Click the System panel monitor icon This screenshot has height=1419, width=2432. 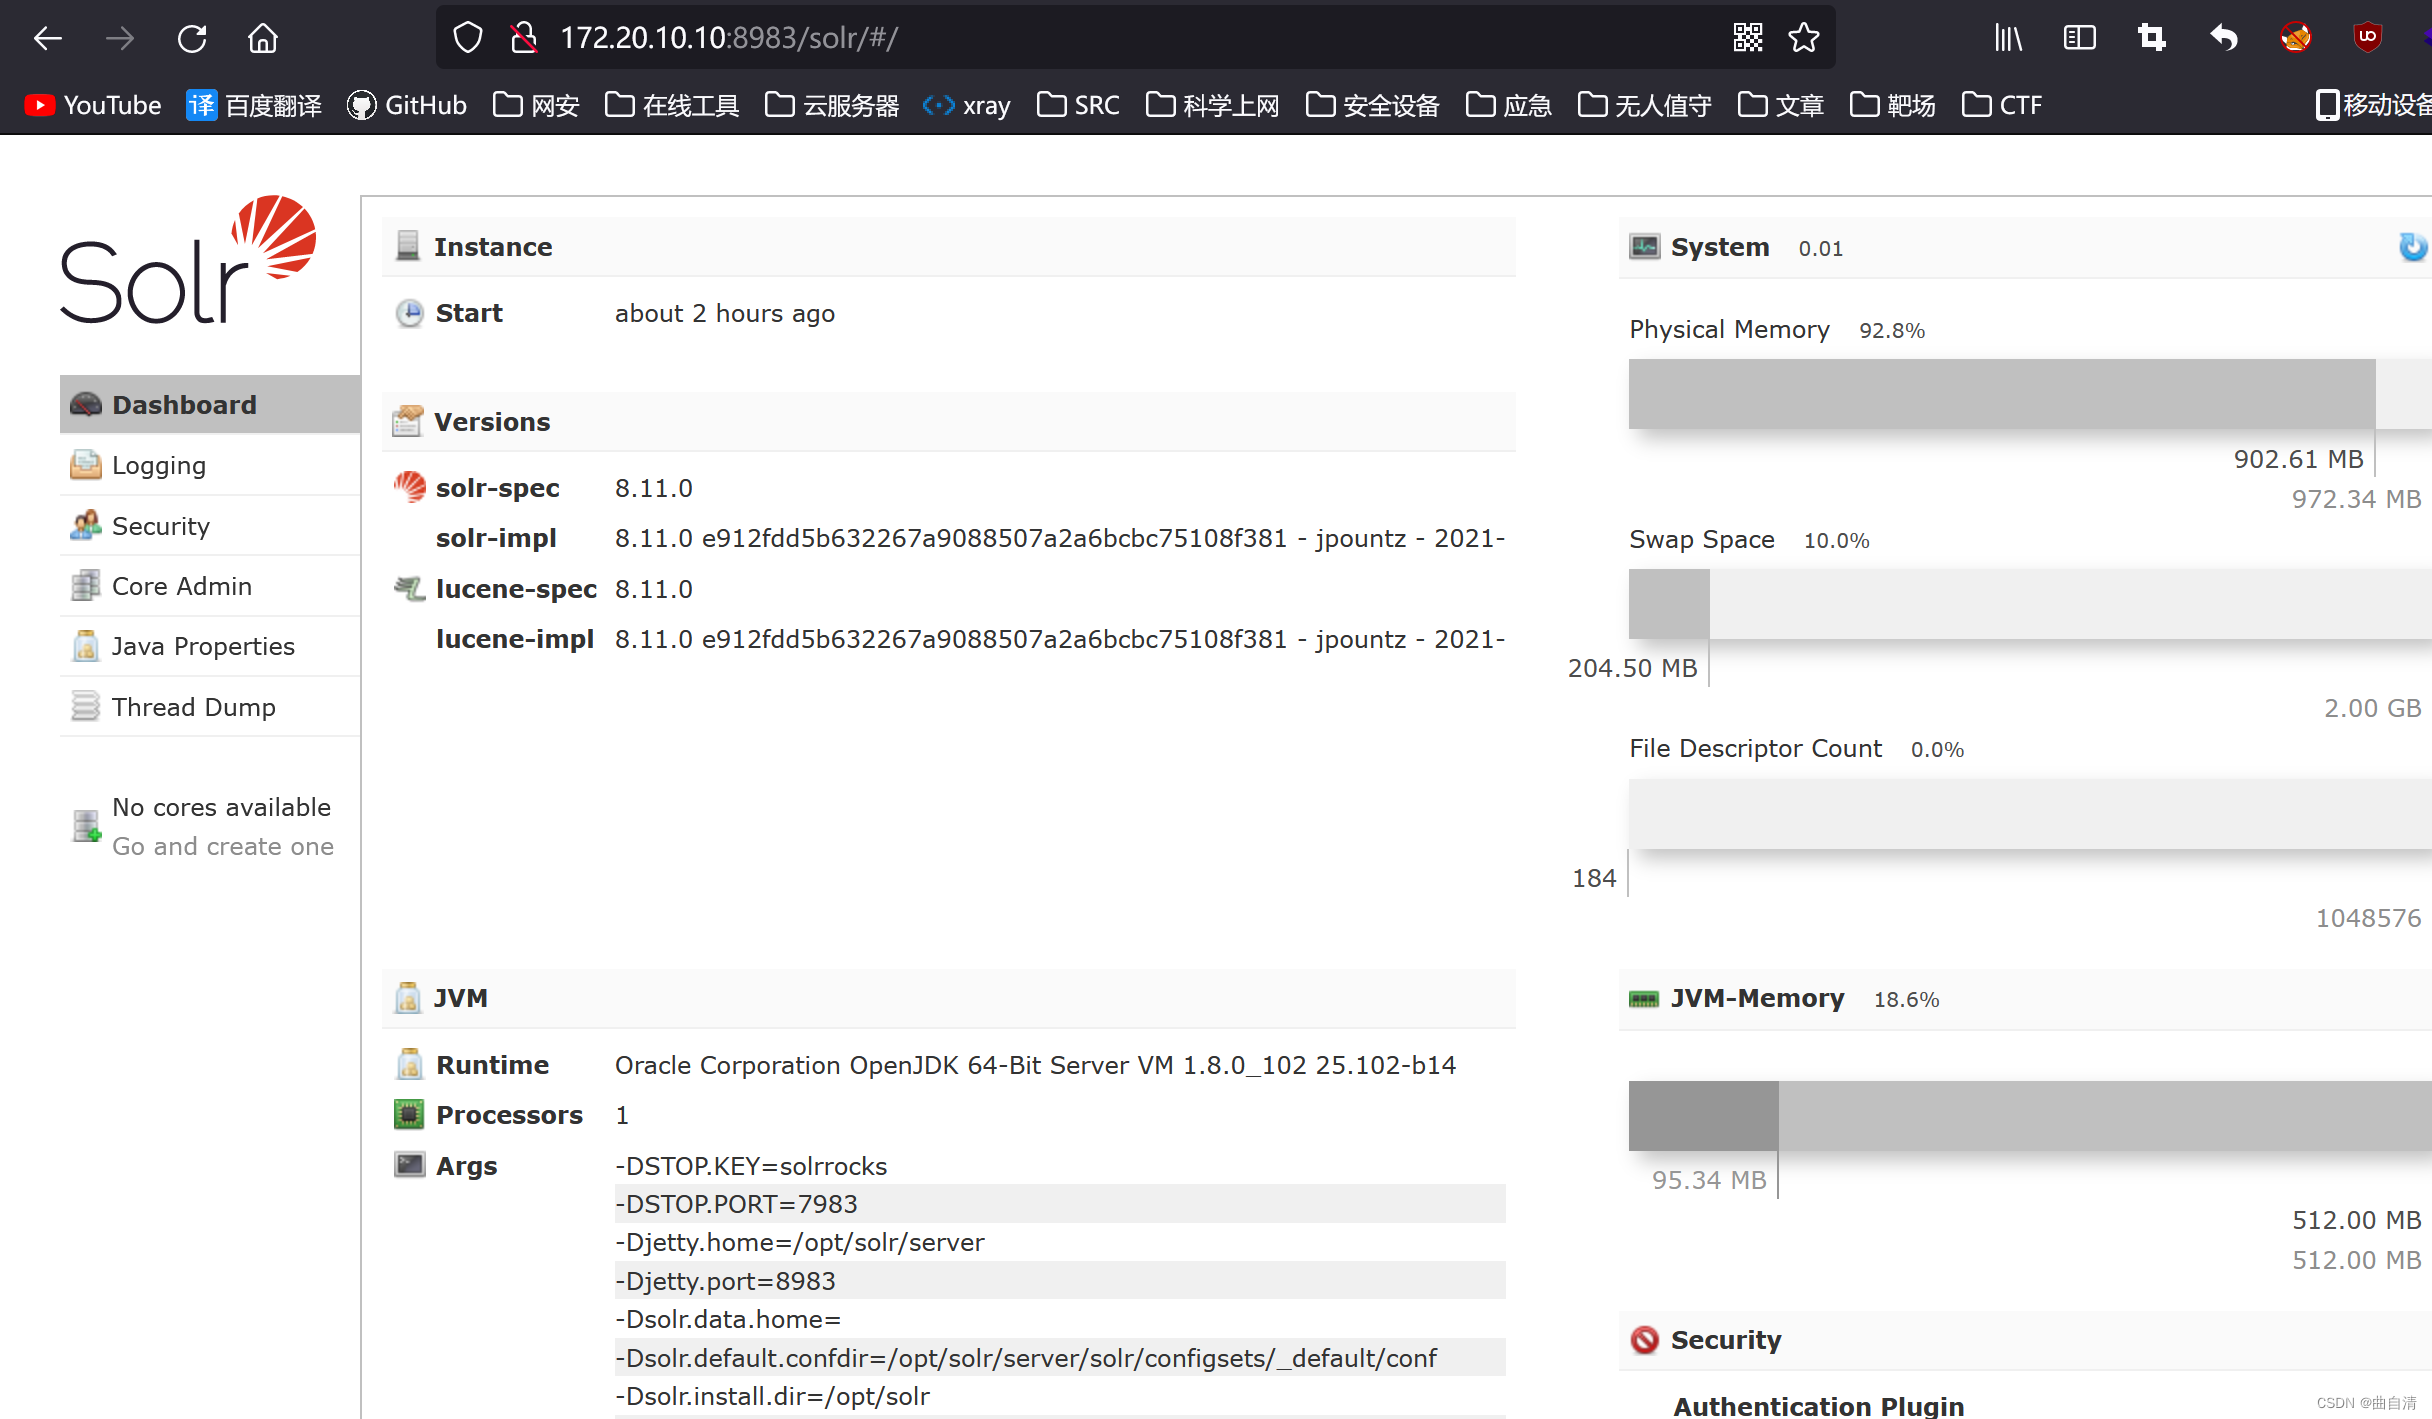point(1644,246)
